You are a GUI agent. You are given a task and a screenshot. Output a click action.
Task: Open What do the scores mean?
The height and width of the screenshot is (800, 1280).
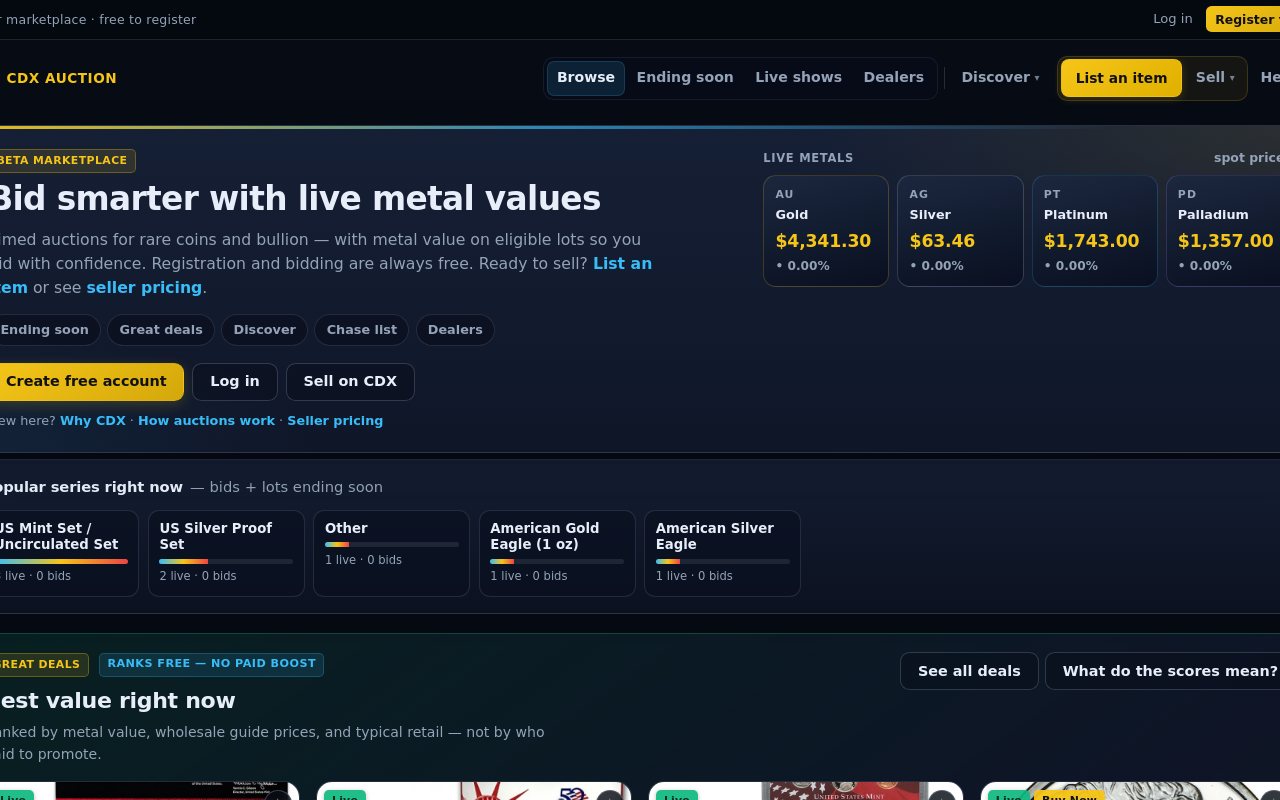[x=1163, y=671]
